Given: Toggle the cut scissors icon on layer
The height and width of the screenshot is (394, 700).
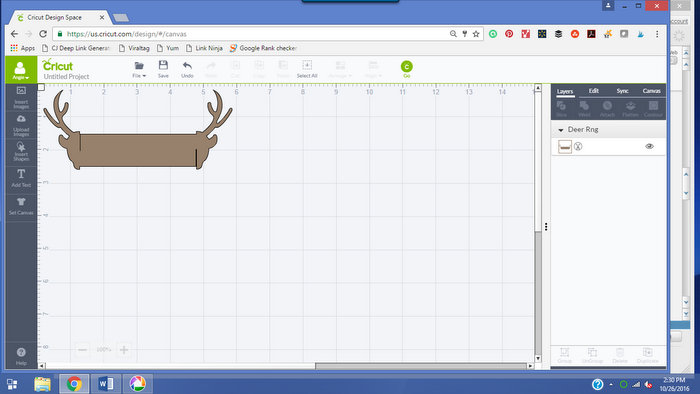Looking at the screenshot, I should coord(578,146).
